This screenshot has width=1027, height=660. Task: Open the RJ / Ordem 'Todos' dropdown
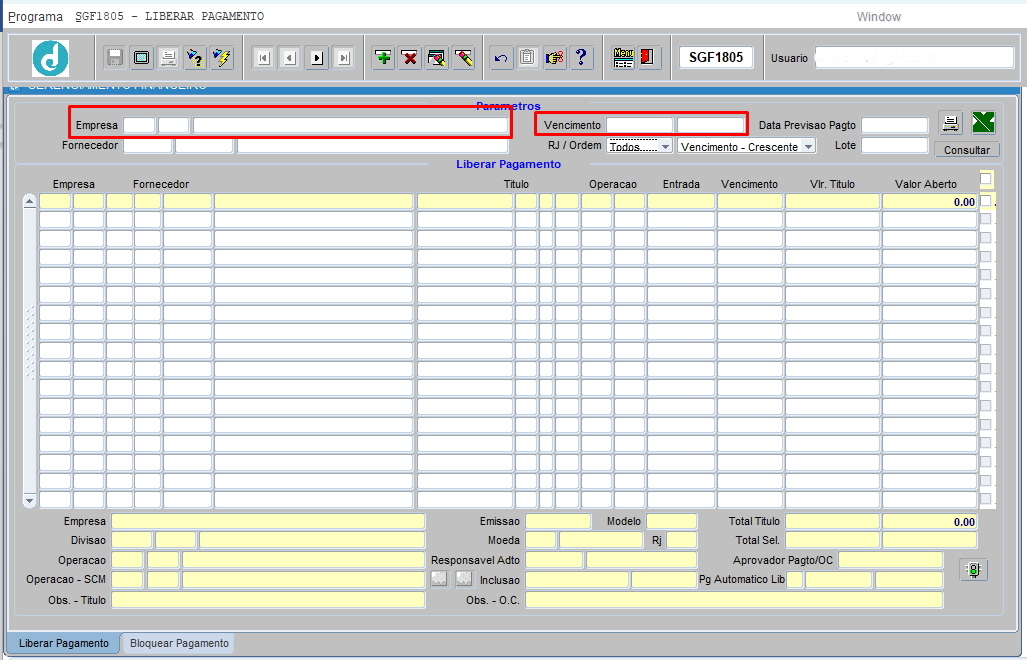(639, 147)
